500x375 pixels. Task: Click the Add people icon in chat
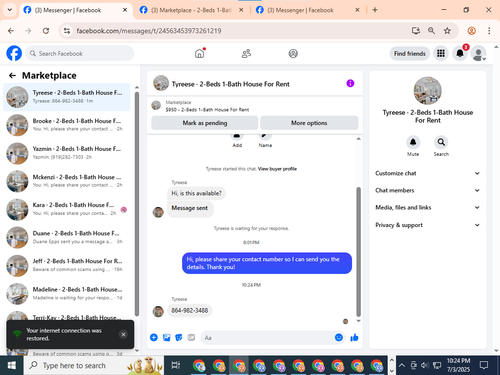pos(237,136)
